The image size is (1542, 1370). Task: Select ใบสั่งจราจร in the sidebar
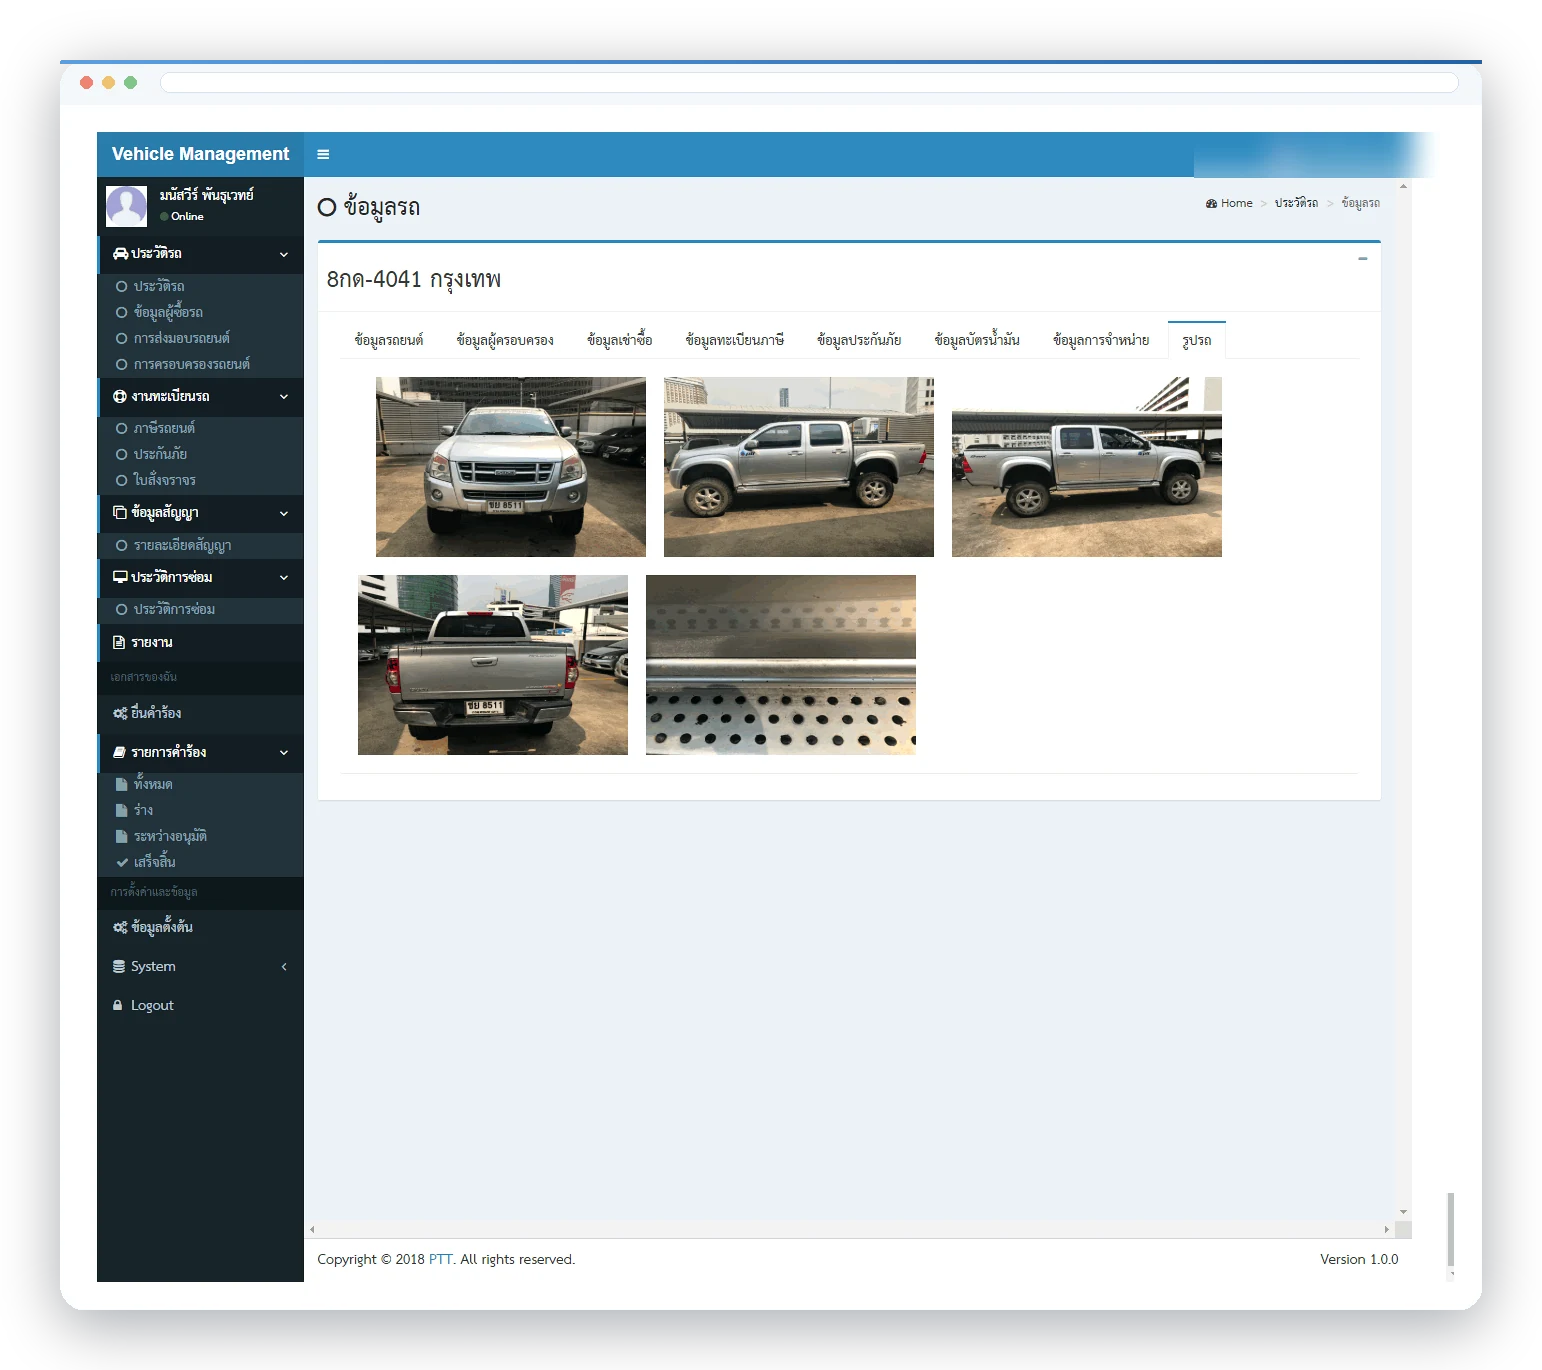pyautogui.click(x=165, y=480)
